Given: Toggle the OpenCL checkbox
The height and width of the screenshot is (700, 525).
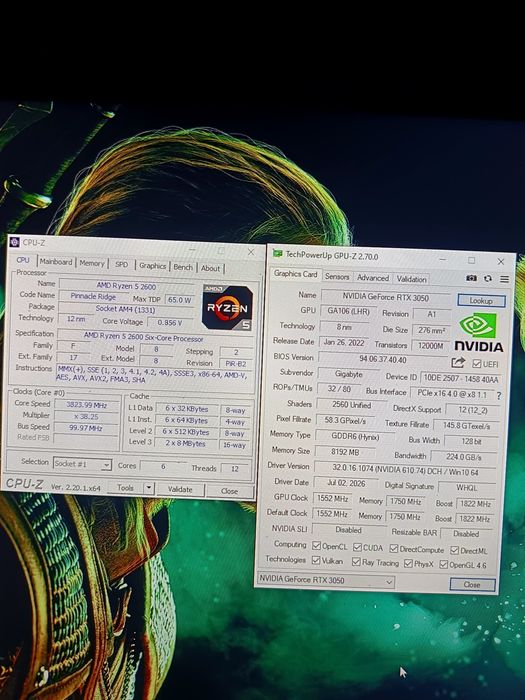Looking at the screenshot, I should point(317,546).
